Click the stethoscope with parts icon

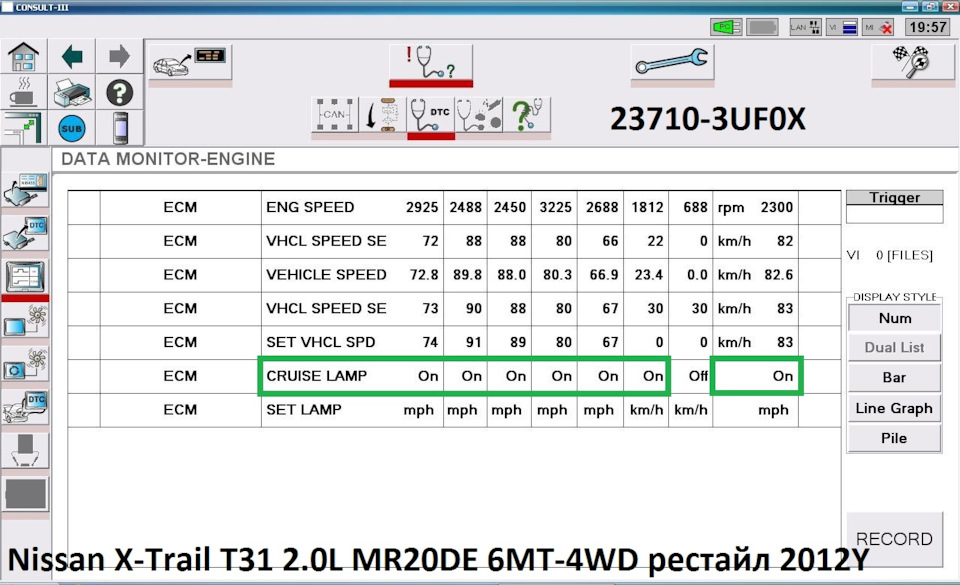tap(479, 114)
